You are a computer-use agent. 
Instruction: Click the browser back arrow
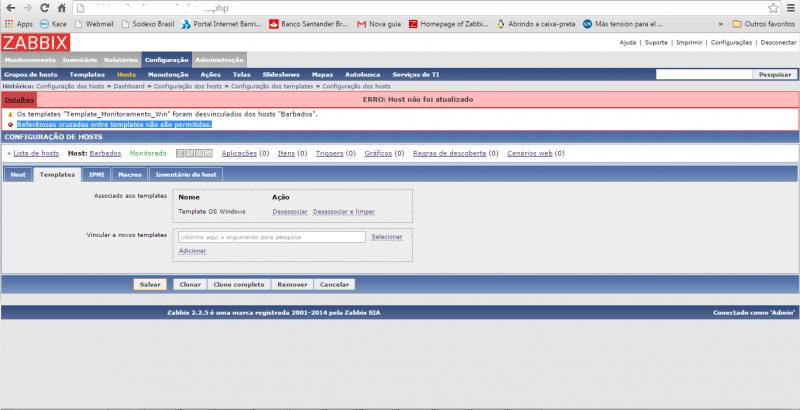10,8
